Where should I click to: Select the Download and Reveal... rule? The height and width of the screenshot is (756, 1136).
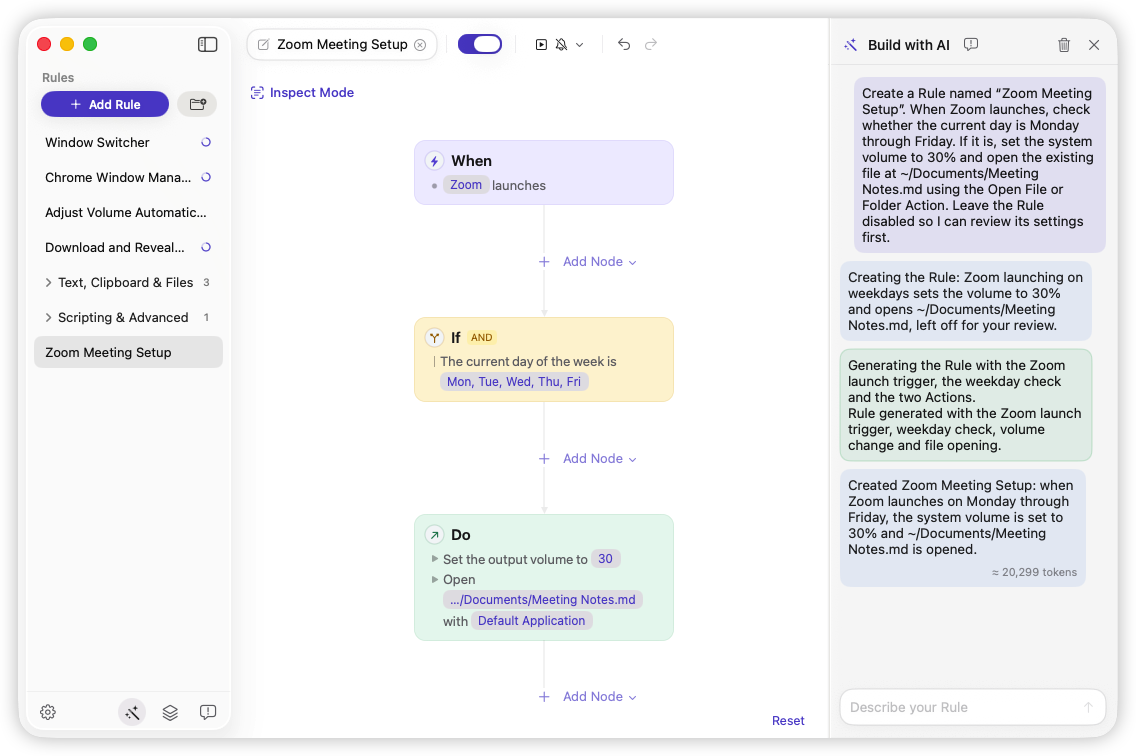[x=114, y=248]
